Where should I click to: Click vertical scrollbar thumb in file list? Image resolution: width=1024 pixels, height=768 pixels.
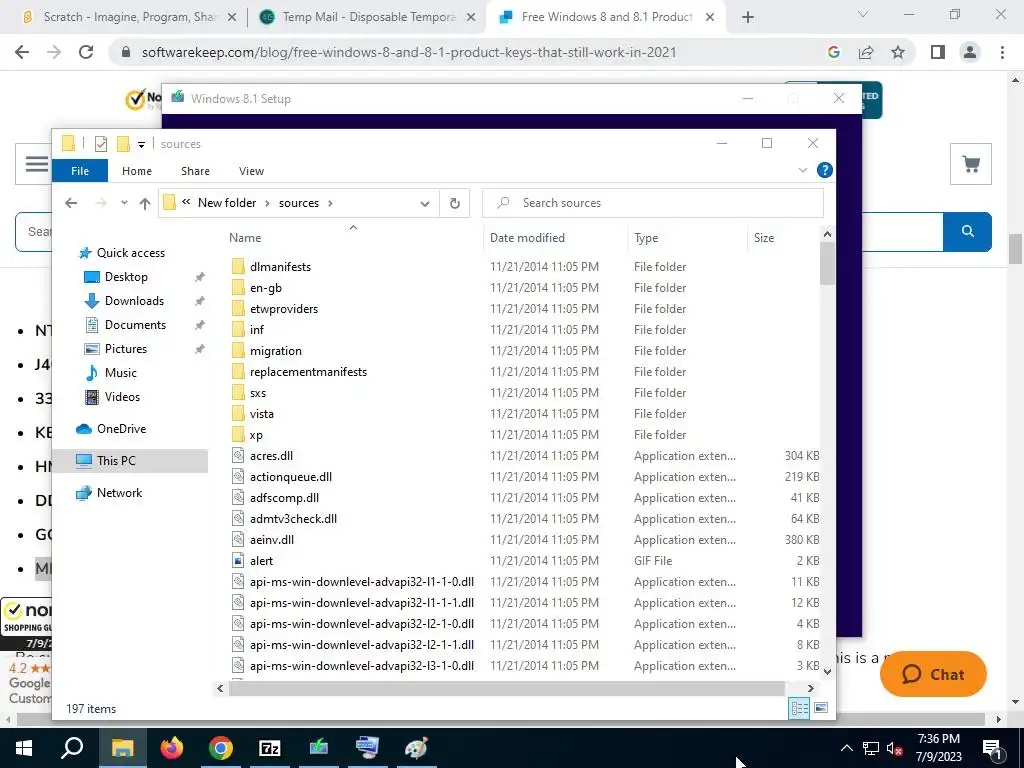click(x=827, y=263)
